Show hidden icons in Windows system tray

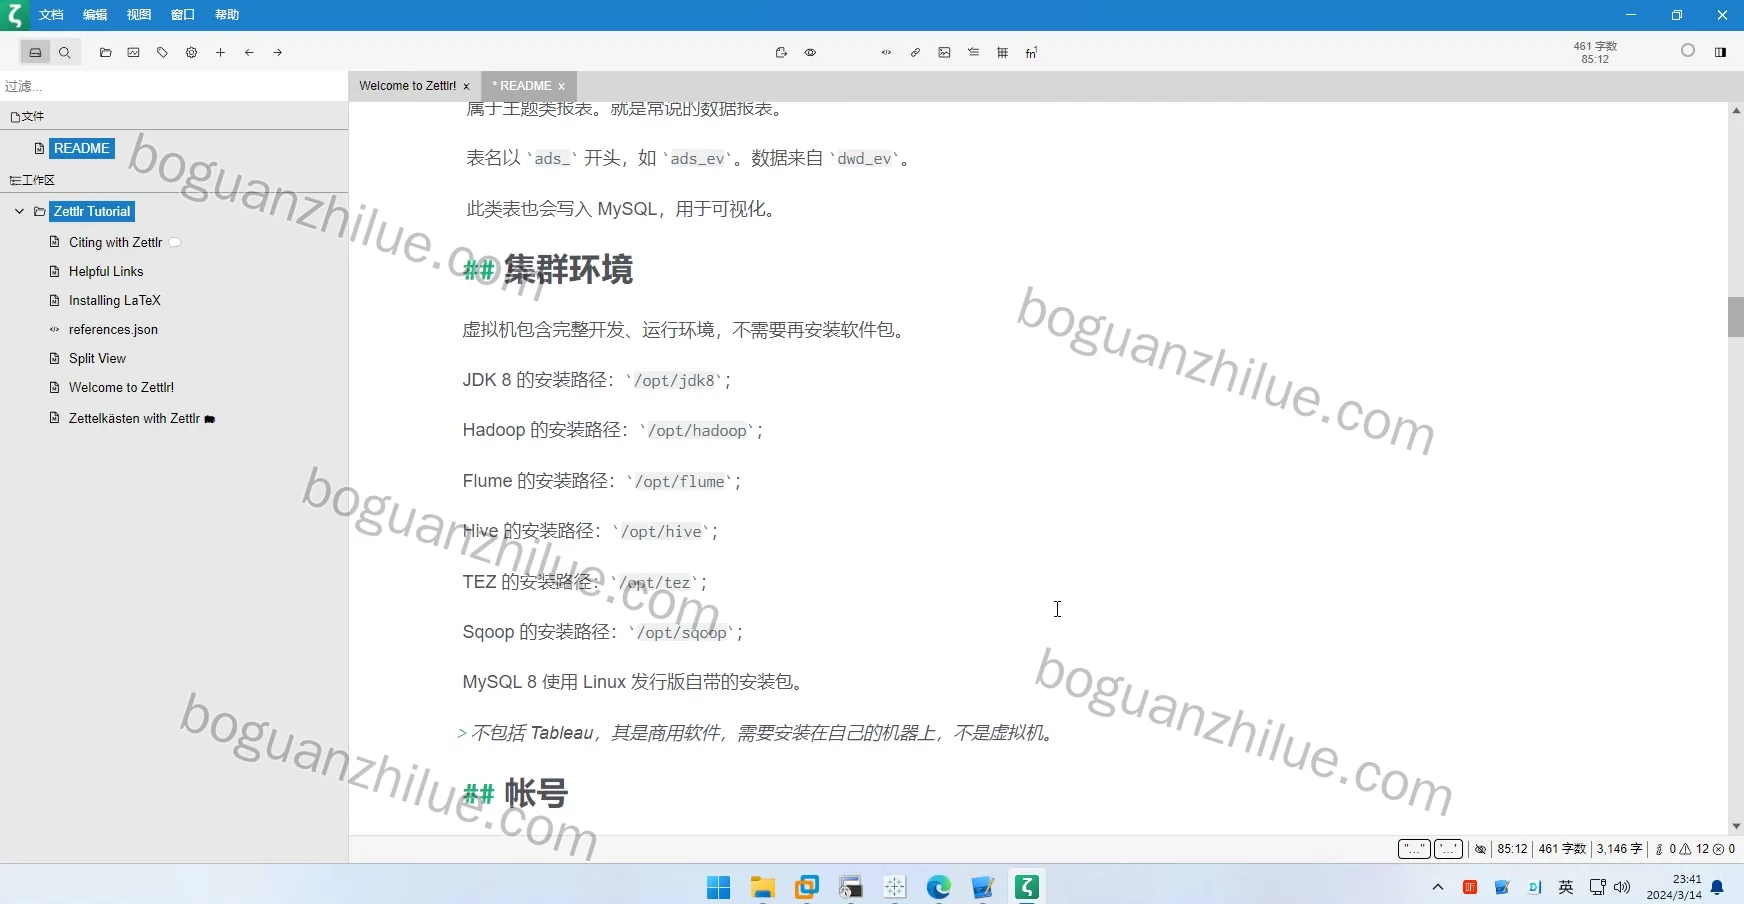[1438, 887]
